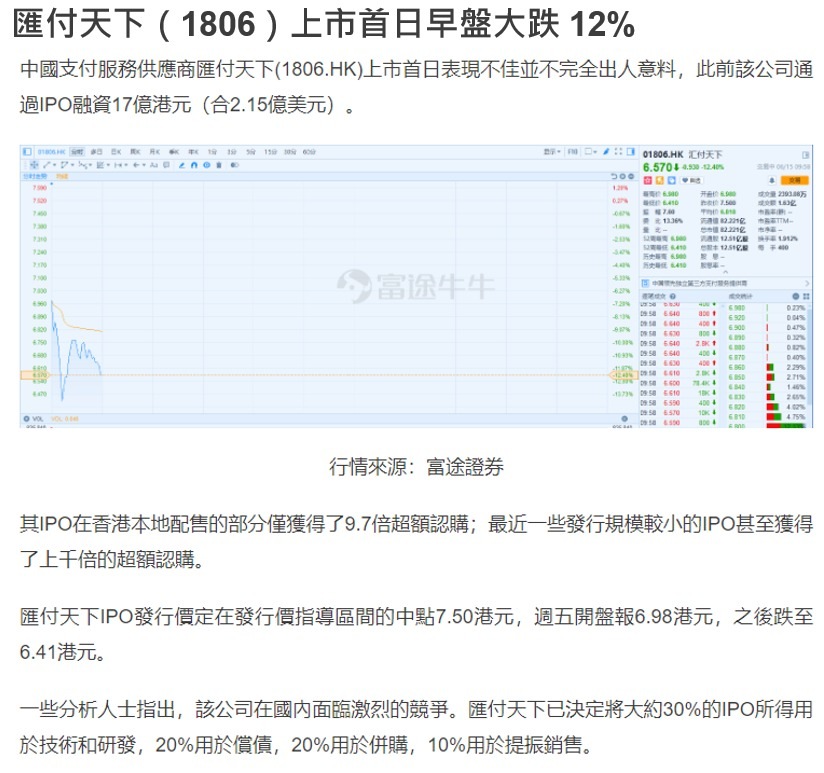Switch to the 周K chart tab
The image size is (824, 773).
[x=136, y=152]
